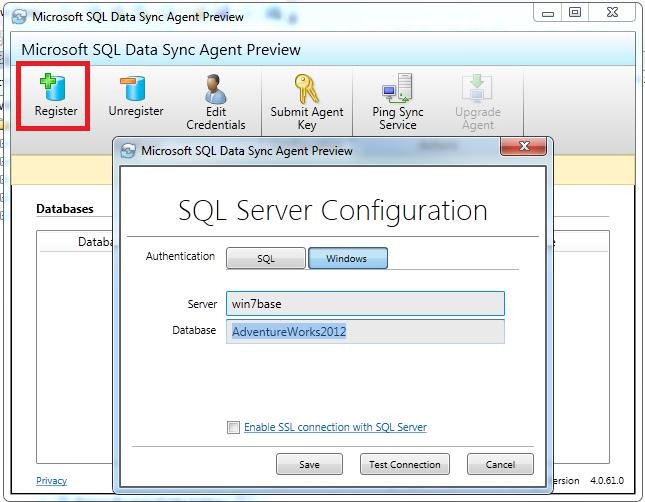This screenshot has height=502, width=645.
Task: Maximize the Data Sync Agent main window
Action: coord(575,13)
